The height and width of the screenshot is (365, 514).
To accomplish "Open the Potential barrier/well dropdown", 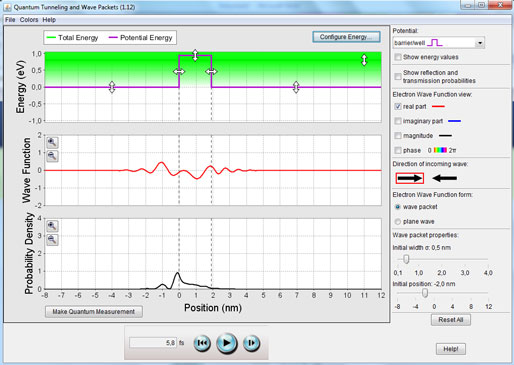I will pos(439,43).
